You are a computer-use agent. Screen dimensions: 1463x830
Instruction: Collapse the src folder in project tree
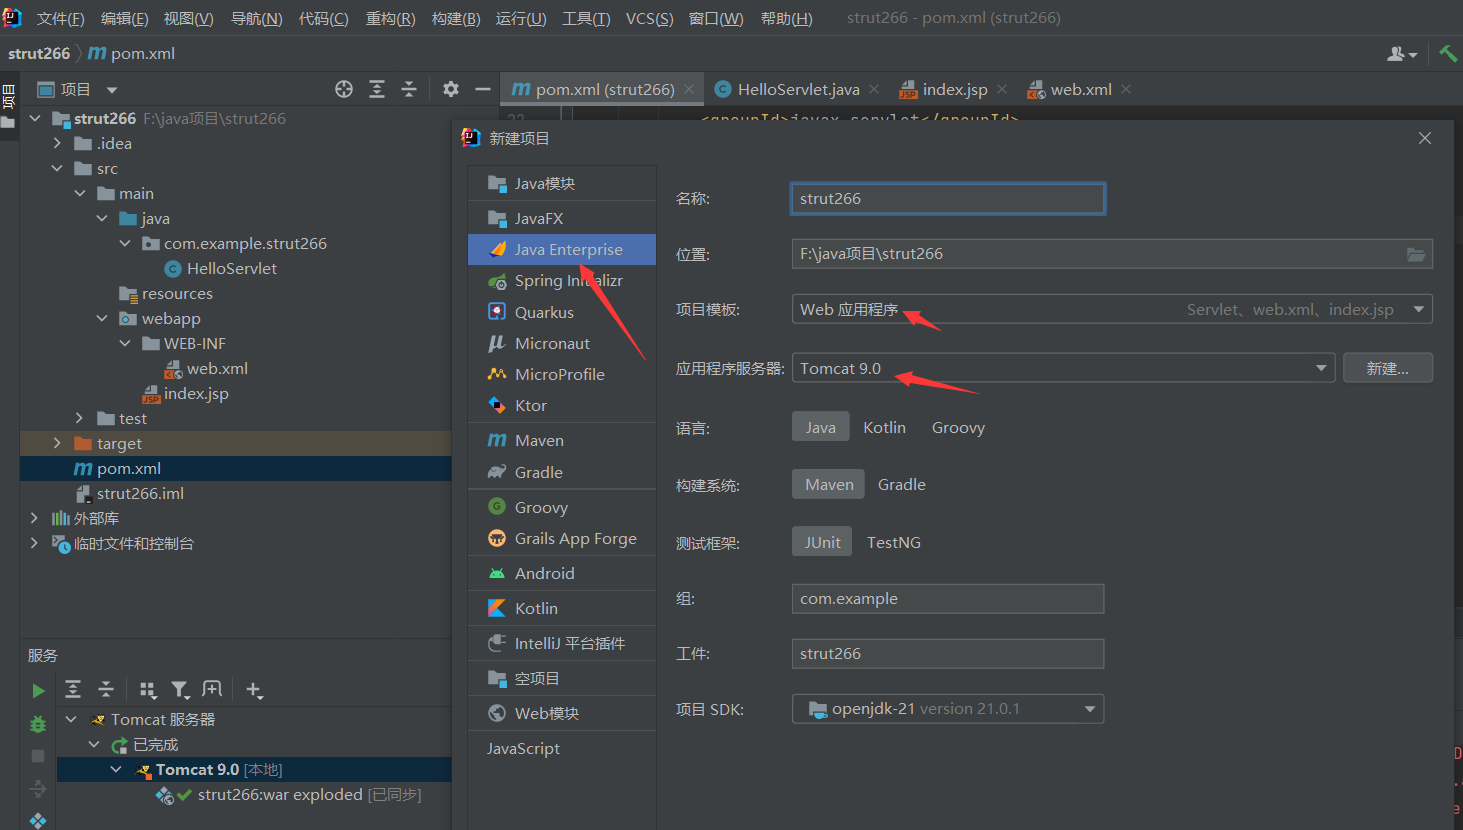[x=57, y=168]
